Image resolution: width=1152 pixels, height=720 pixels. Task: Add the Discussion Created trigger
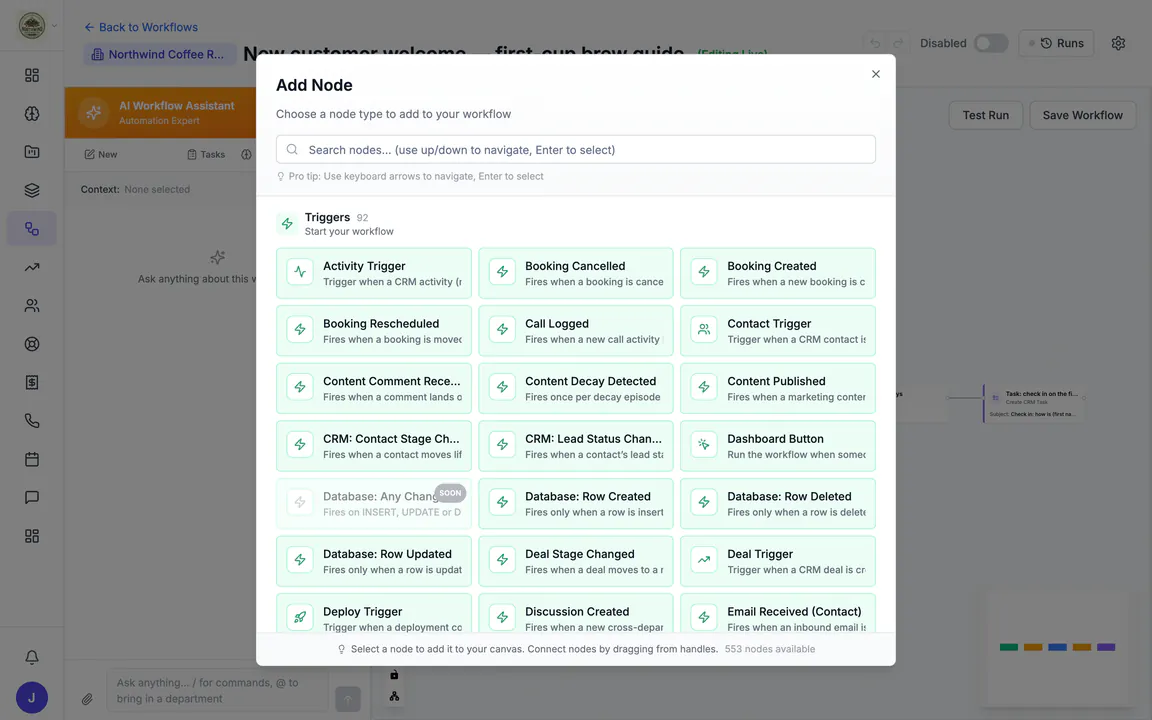[x=575, y=613]
